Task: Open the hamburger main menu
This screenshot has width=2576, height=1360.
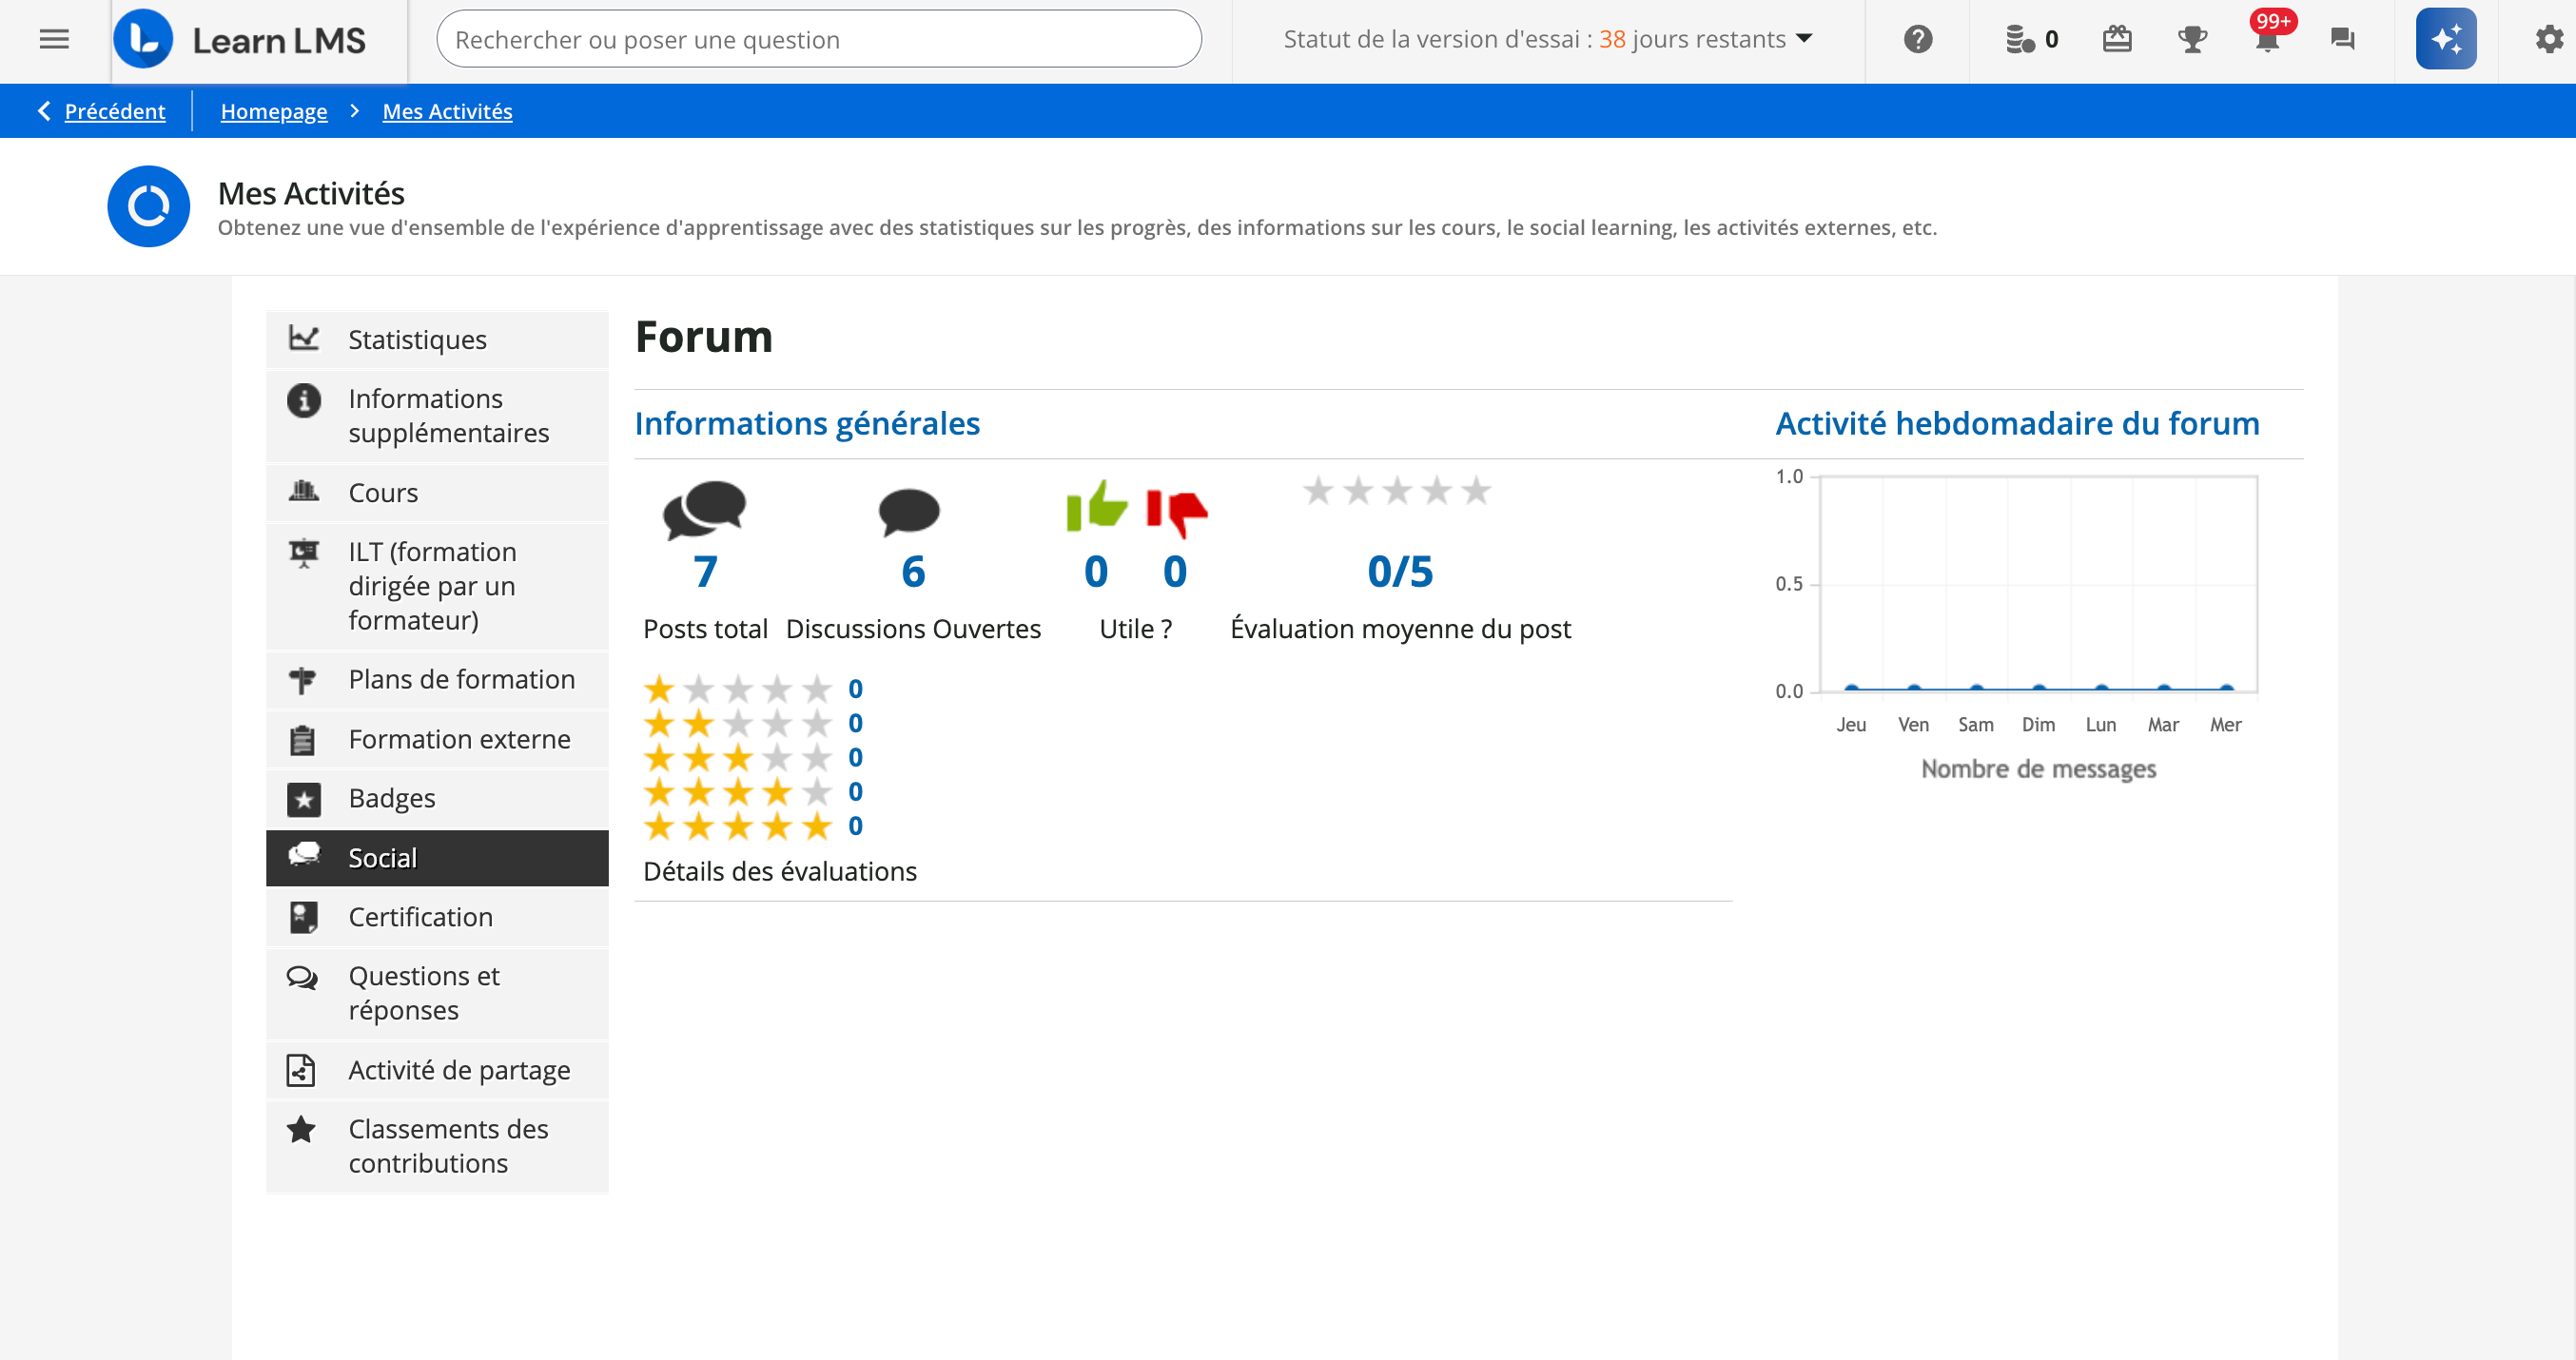Action: coord(54,39)
